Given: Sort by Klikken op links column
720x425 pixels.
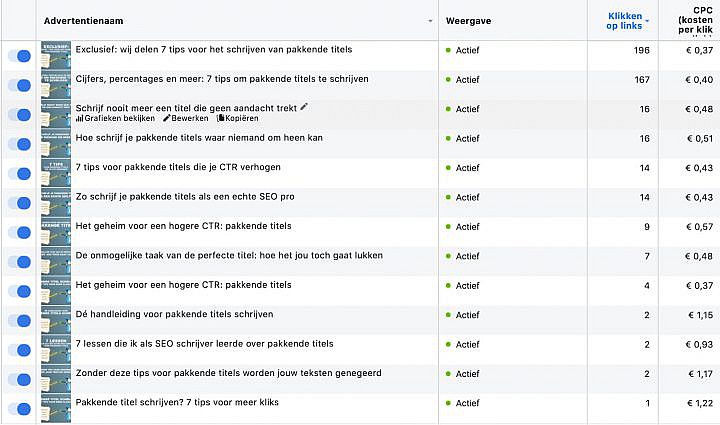Looking at the screenshot, I should [x=624, y=21].
